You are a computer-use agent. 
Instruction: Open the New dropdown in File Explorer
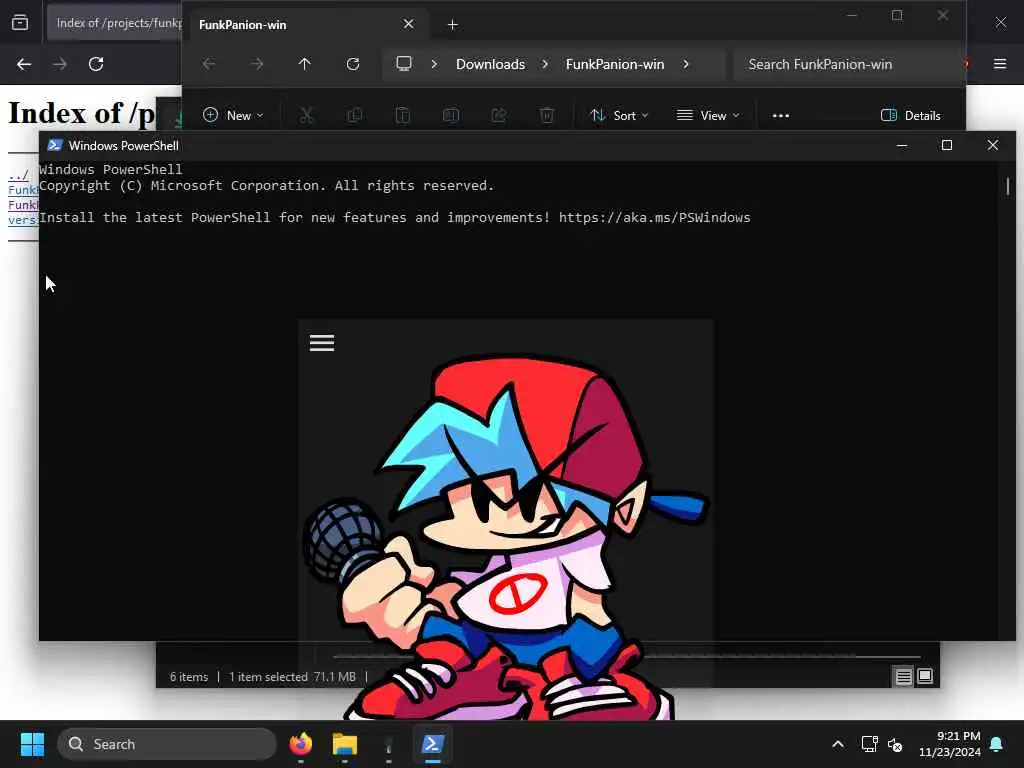pos(233,116)
